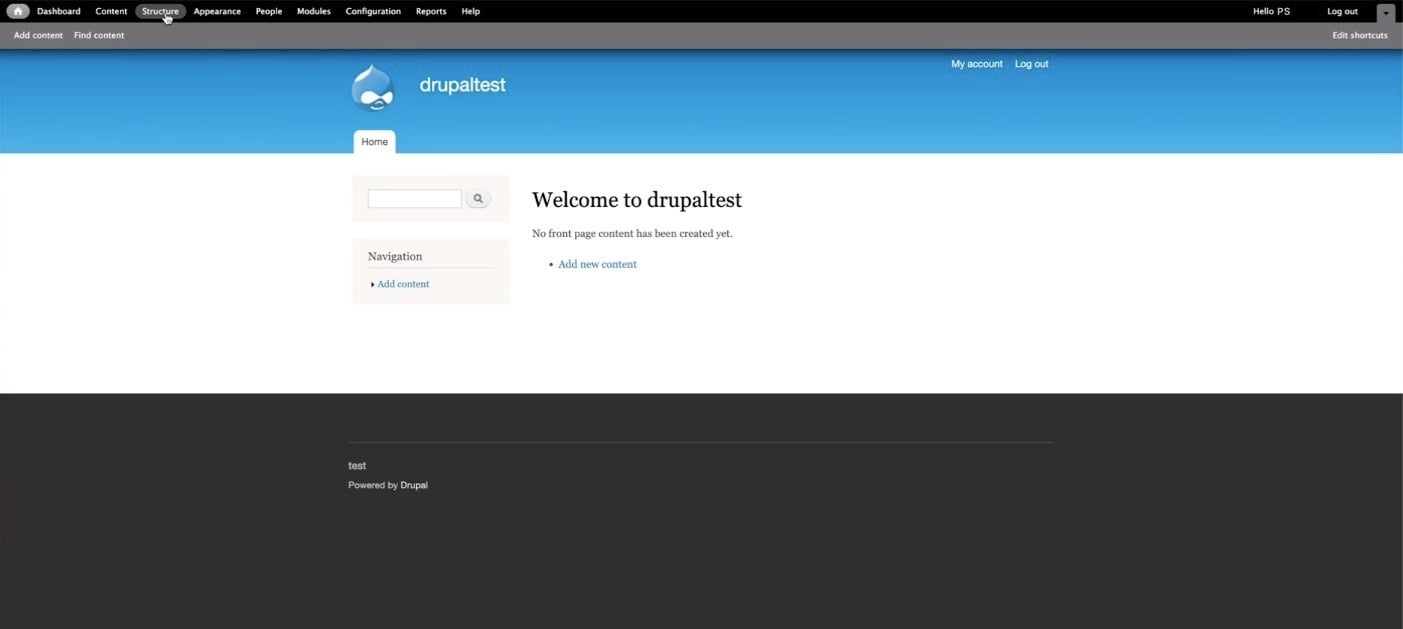
Task: Click Add content shortcut
Action: [38, 35]
